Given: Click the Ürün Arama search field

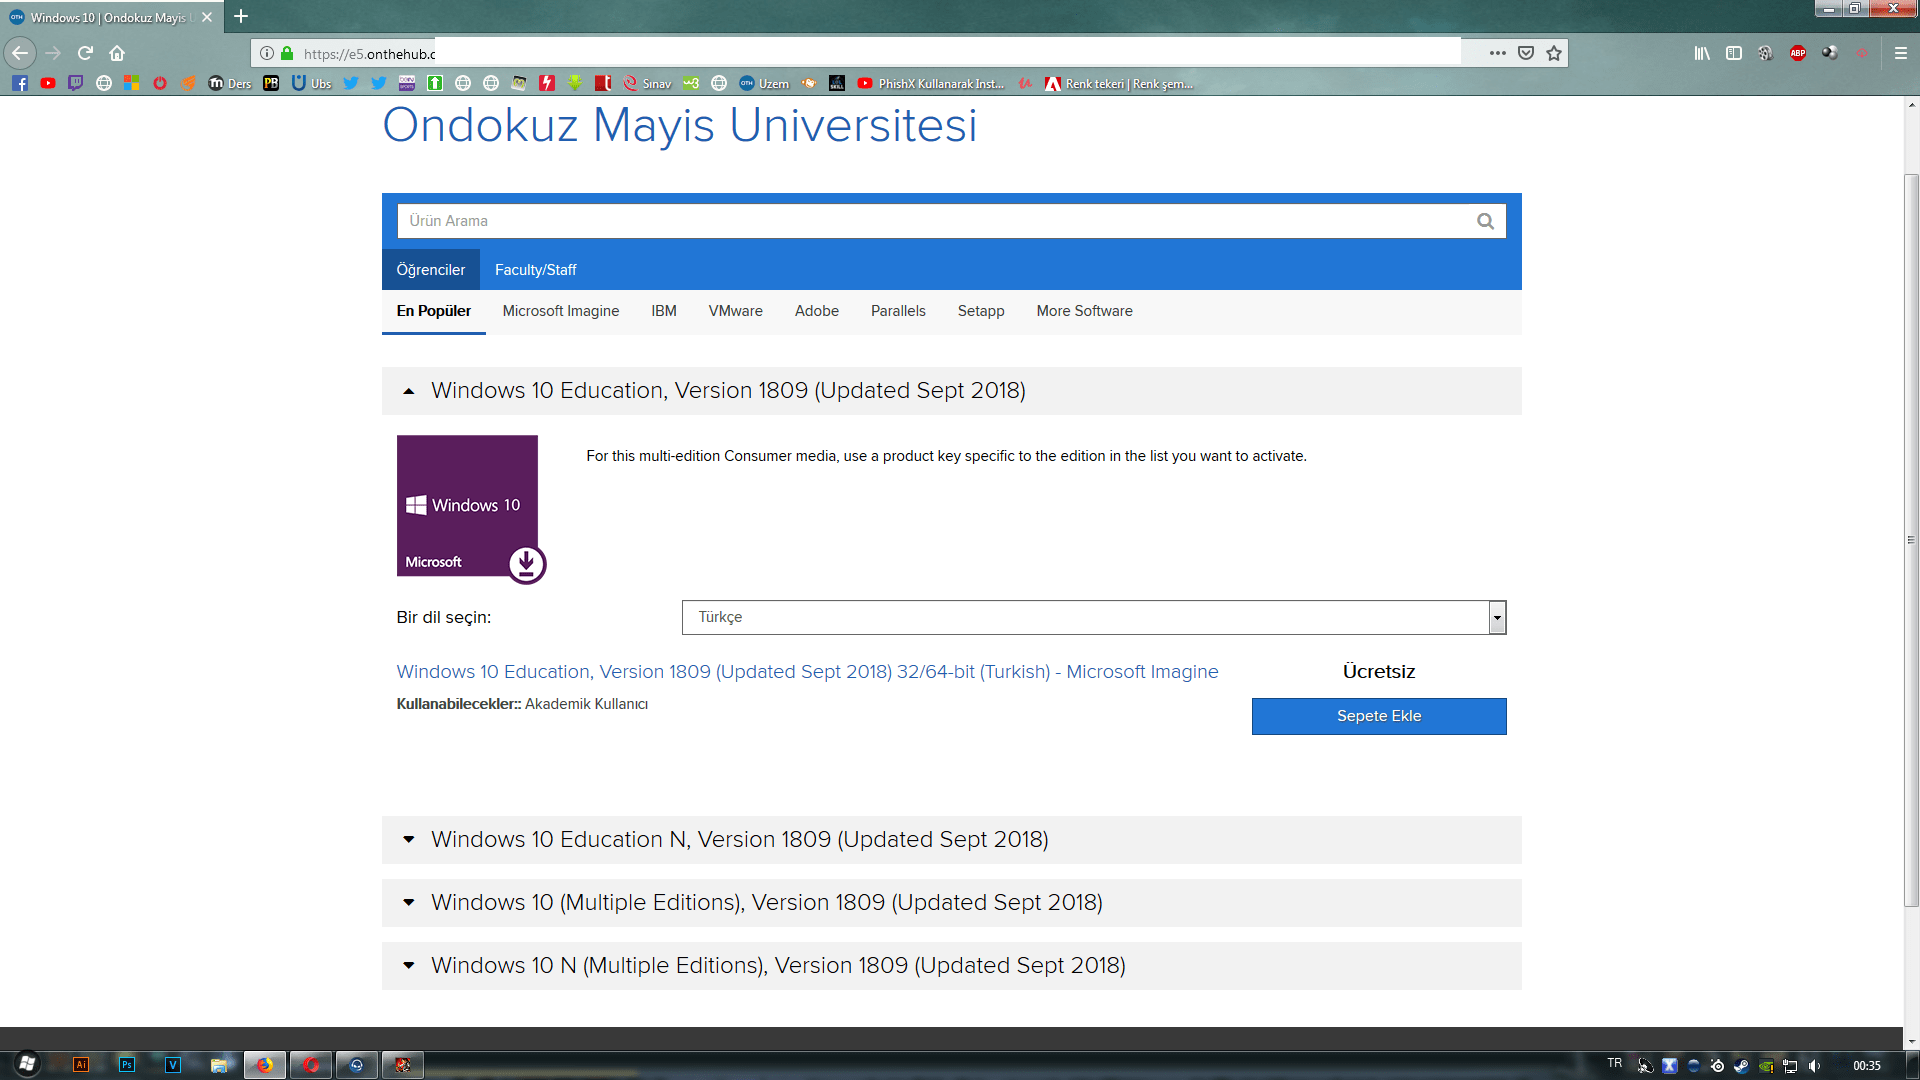Looking at the screenshot, I should 930,221.
